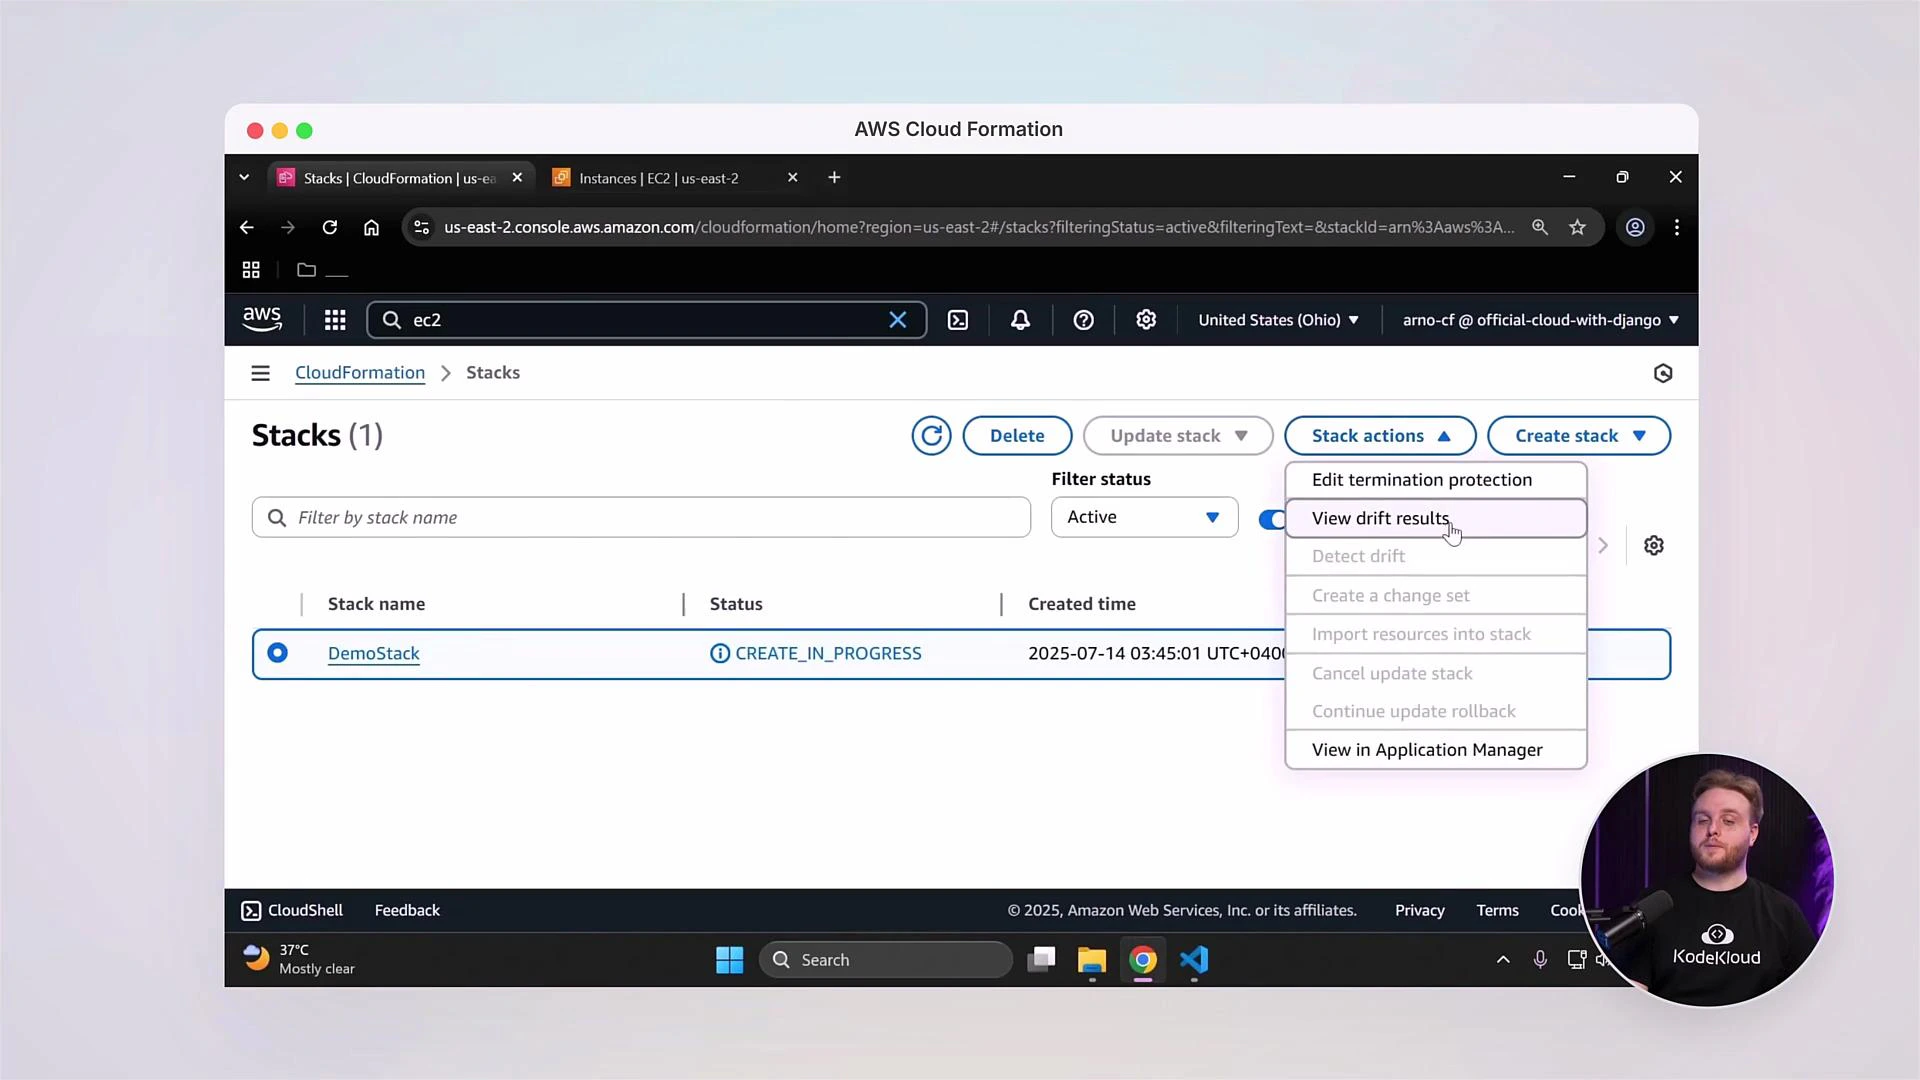Open AWS console settings gear
This screenshot has width=1920, height=1080.
pos(1146,320)
